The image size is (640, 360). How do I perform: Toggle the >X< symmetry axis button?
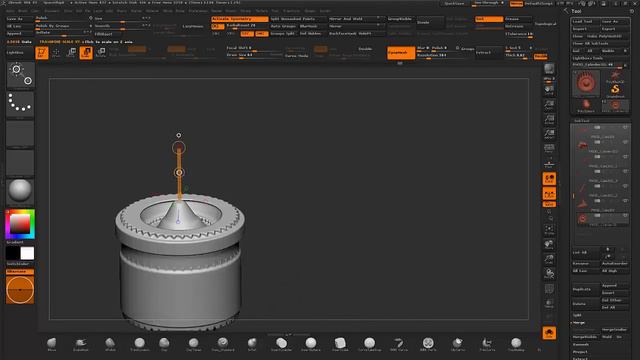click(218, 27)
